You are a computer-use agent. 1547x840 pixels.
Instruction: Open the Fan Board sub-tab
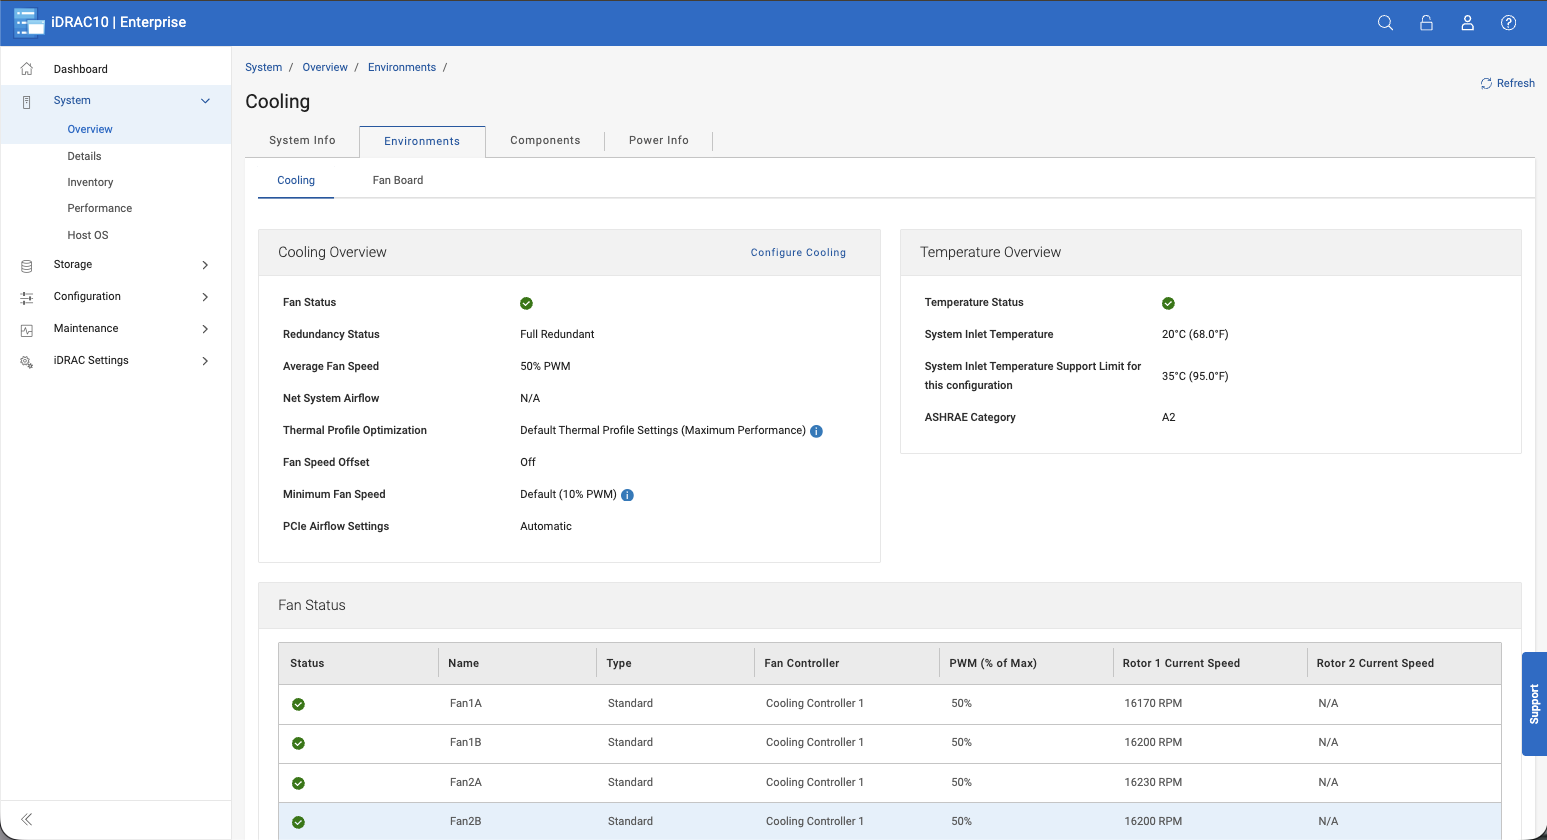(x=397, y=181)
